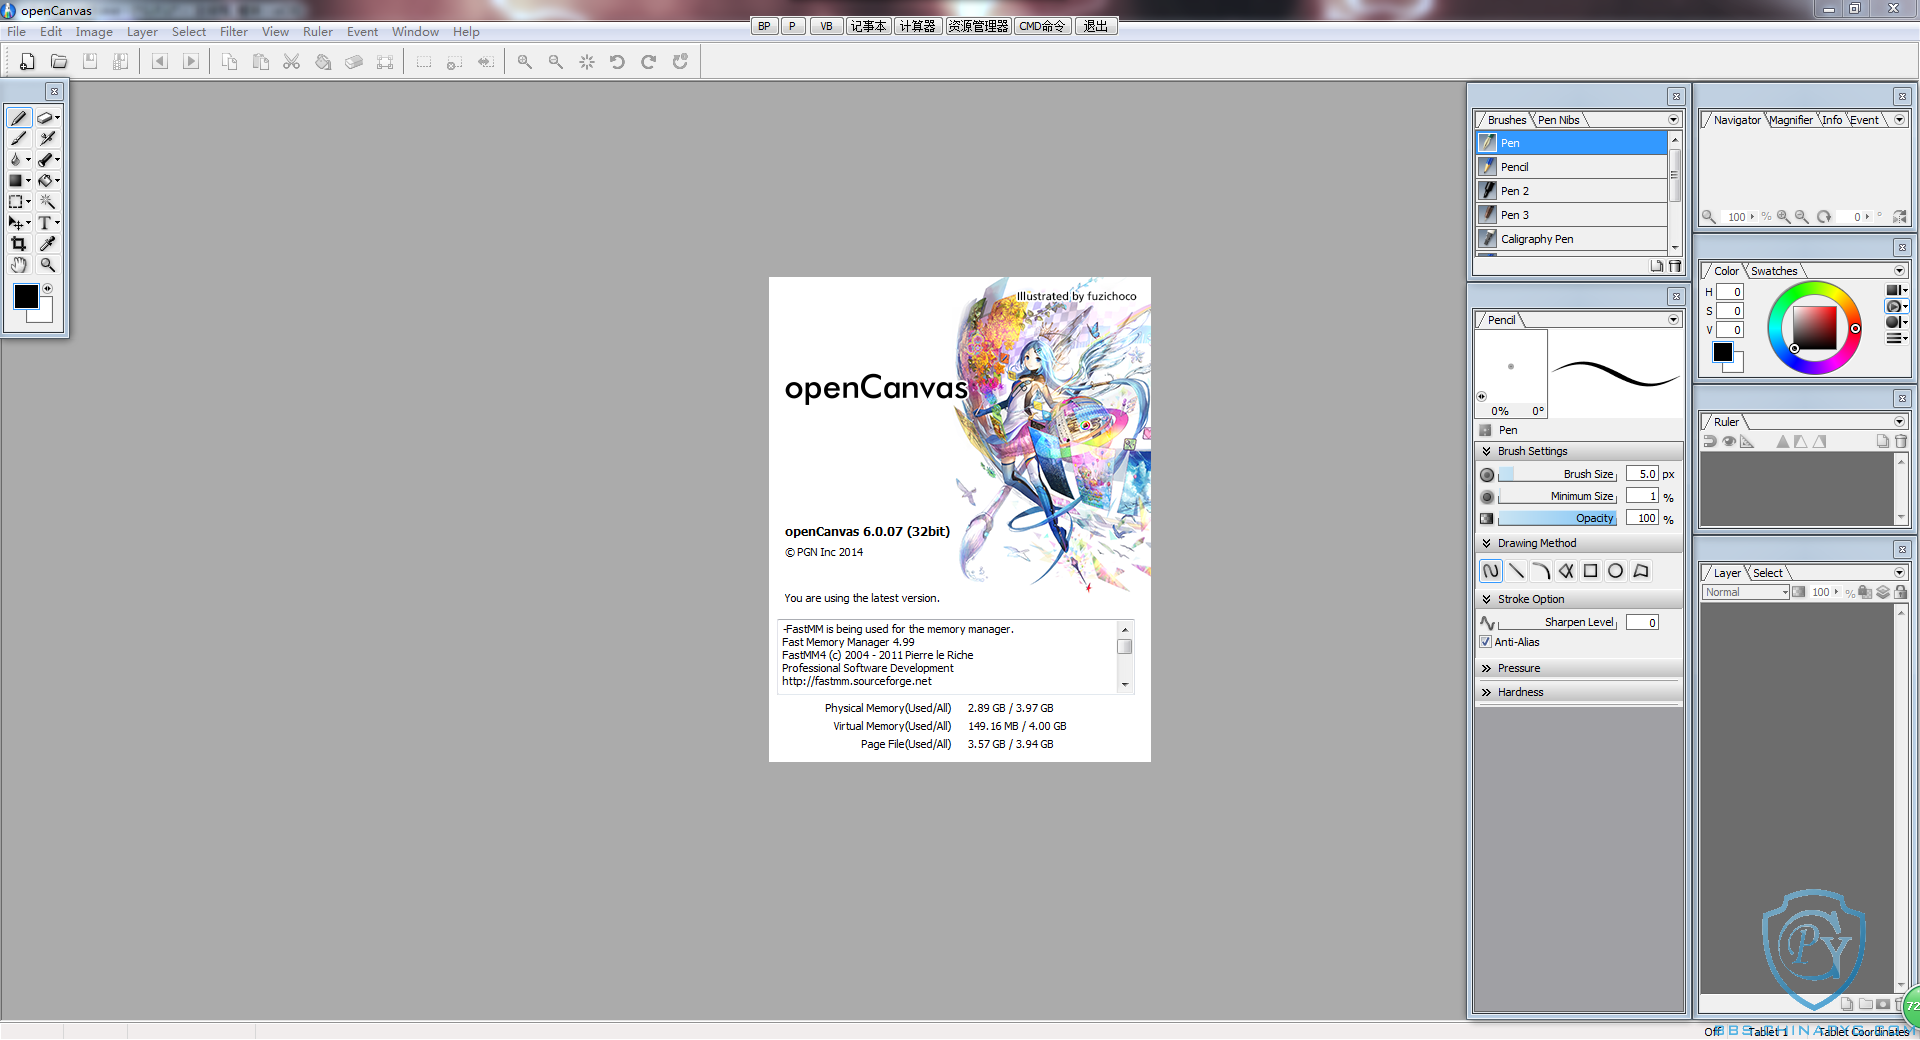Select the rectangular Selection marquee tool
This screenshot has width=1920, height=1040.
[x=18, y=202]
